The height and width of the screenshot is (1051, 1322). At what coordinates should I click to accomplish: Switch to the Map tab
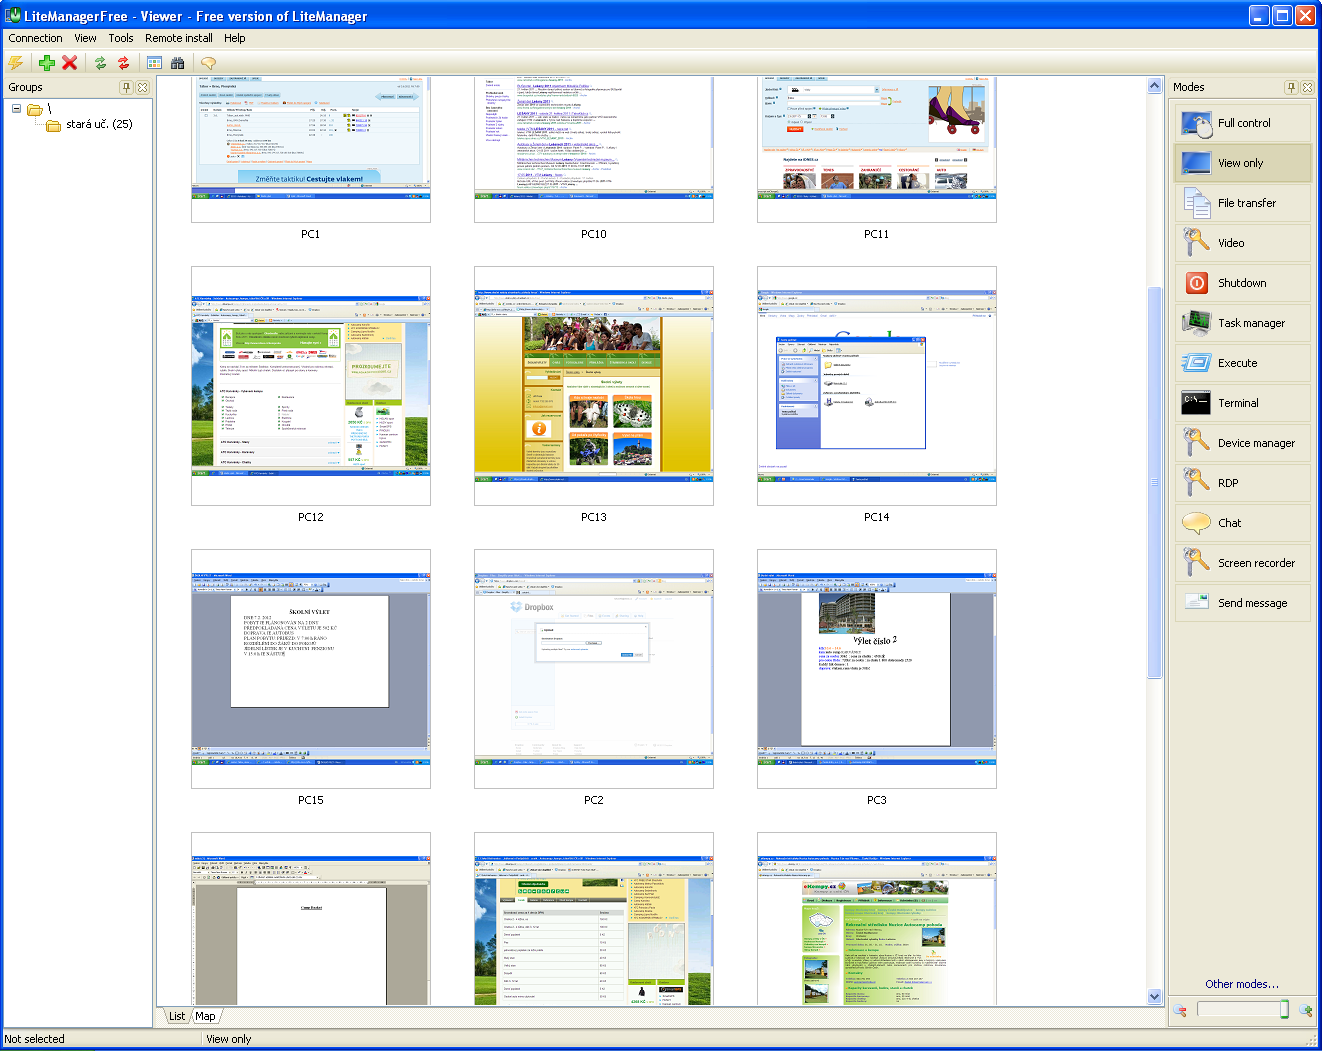coord(205,1016)
